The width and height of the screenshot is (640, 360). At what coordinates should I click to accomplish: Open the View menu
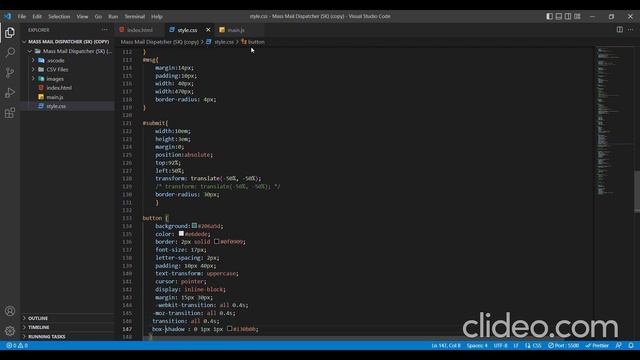click(82, 16)
